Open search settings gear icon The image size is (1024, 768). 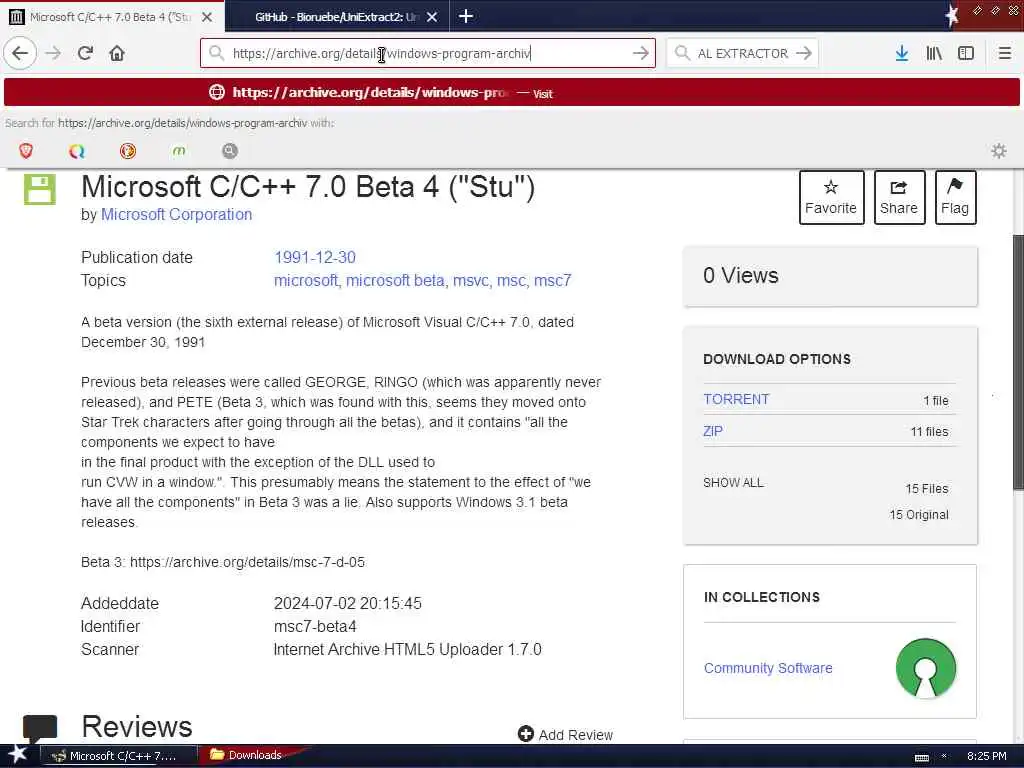coord(999,151)
